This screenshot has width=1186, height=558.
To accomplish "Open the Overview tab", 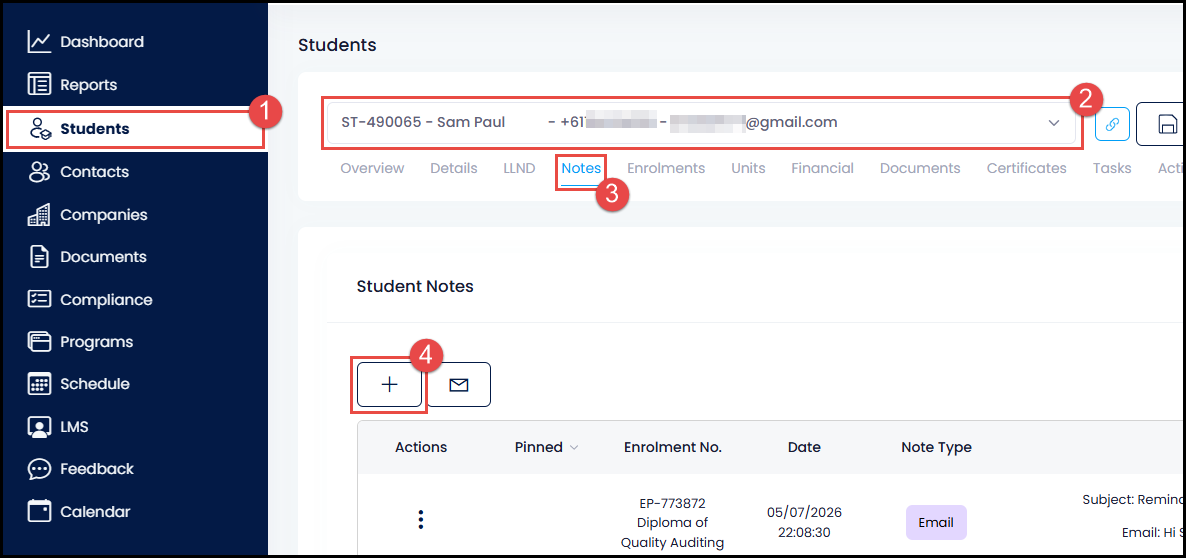I will pyautogui.click(x=372, y=169).
